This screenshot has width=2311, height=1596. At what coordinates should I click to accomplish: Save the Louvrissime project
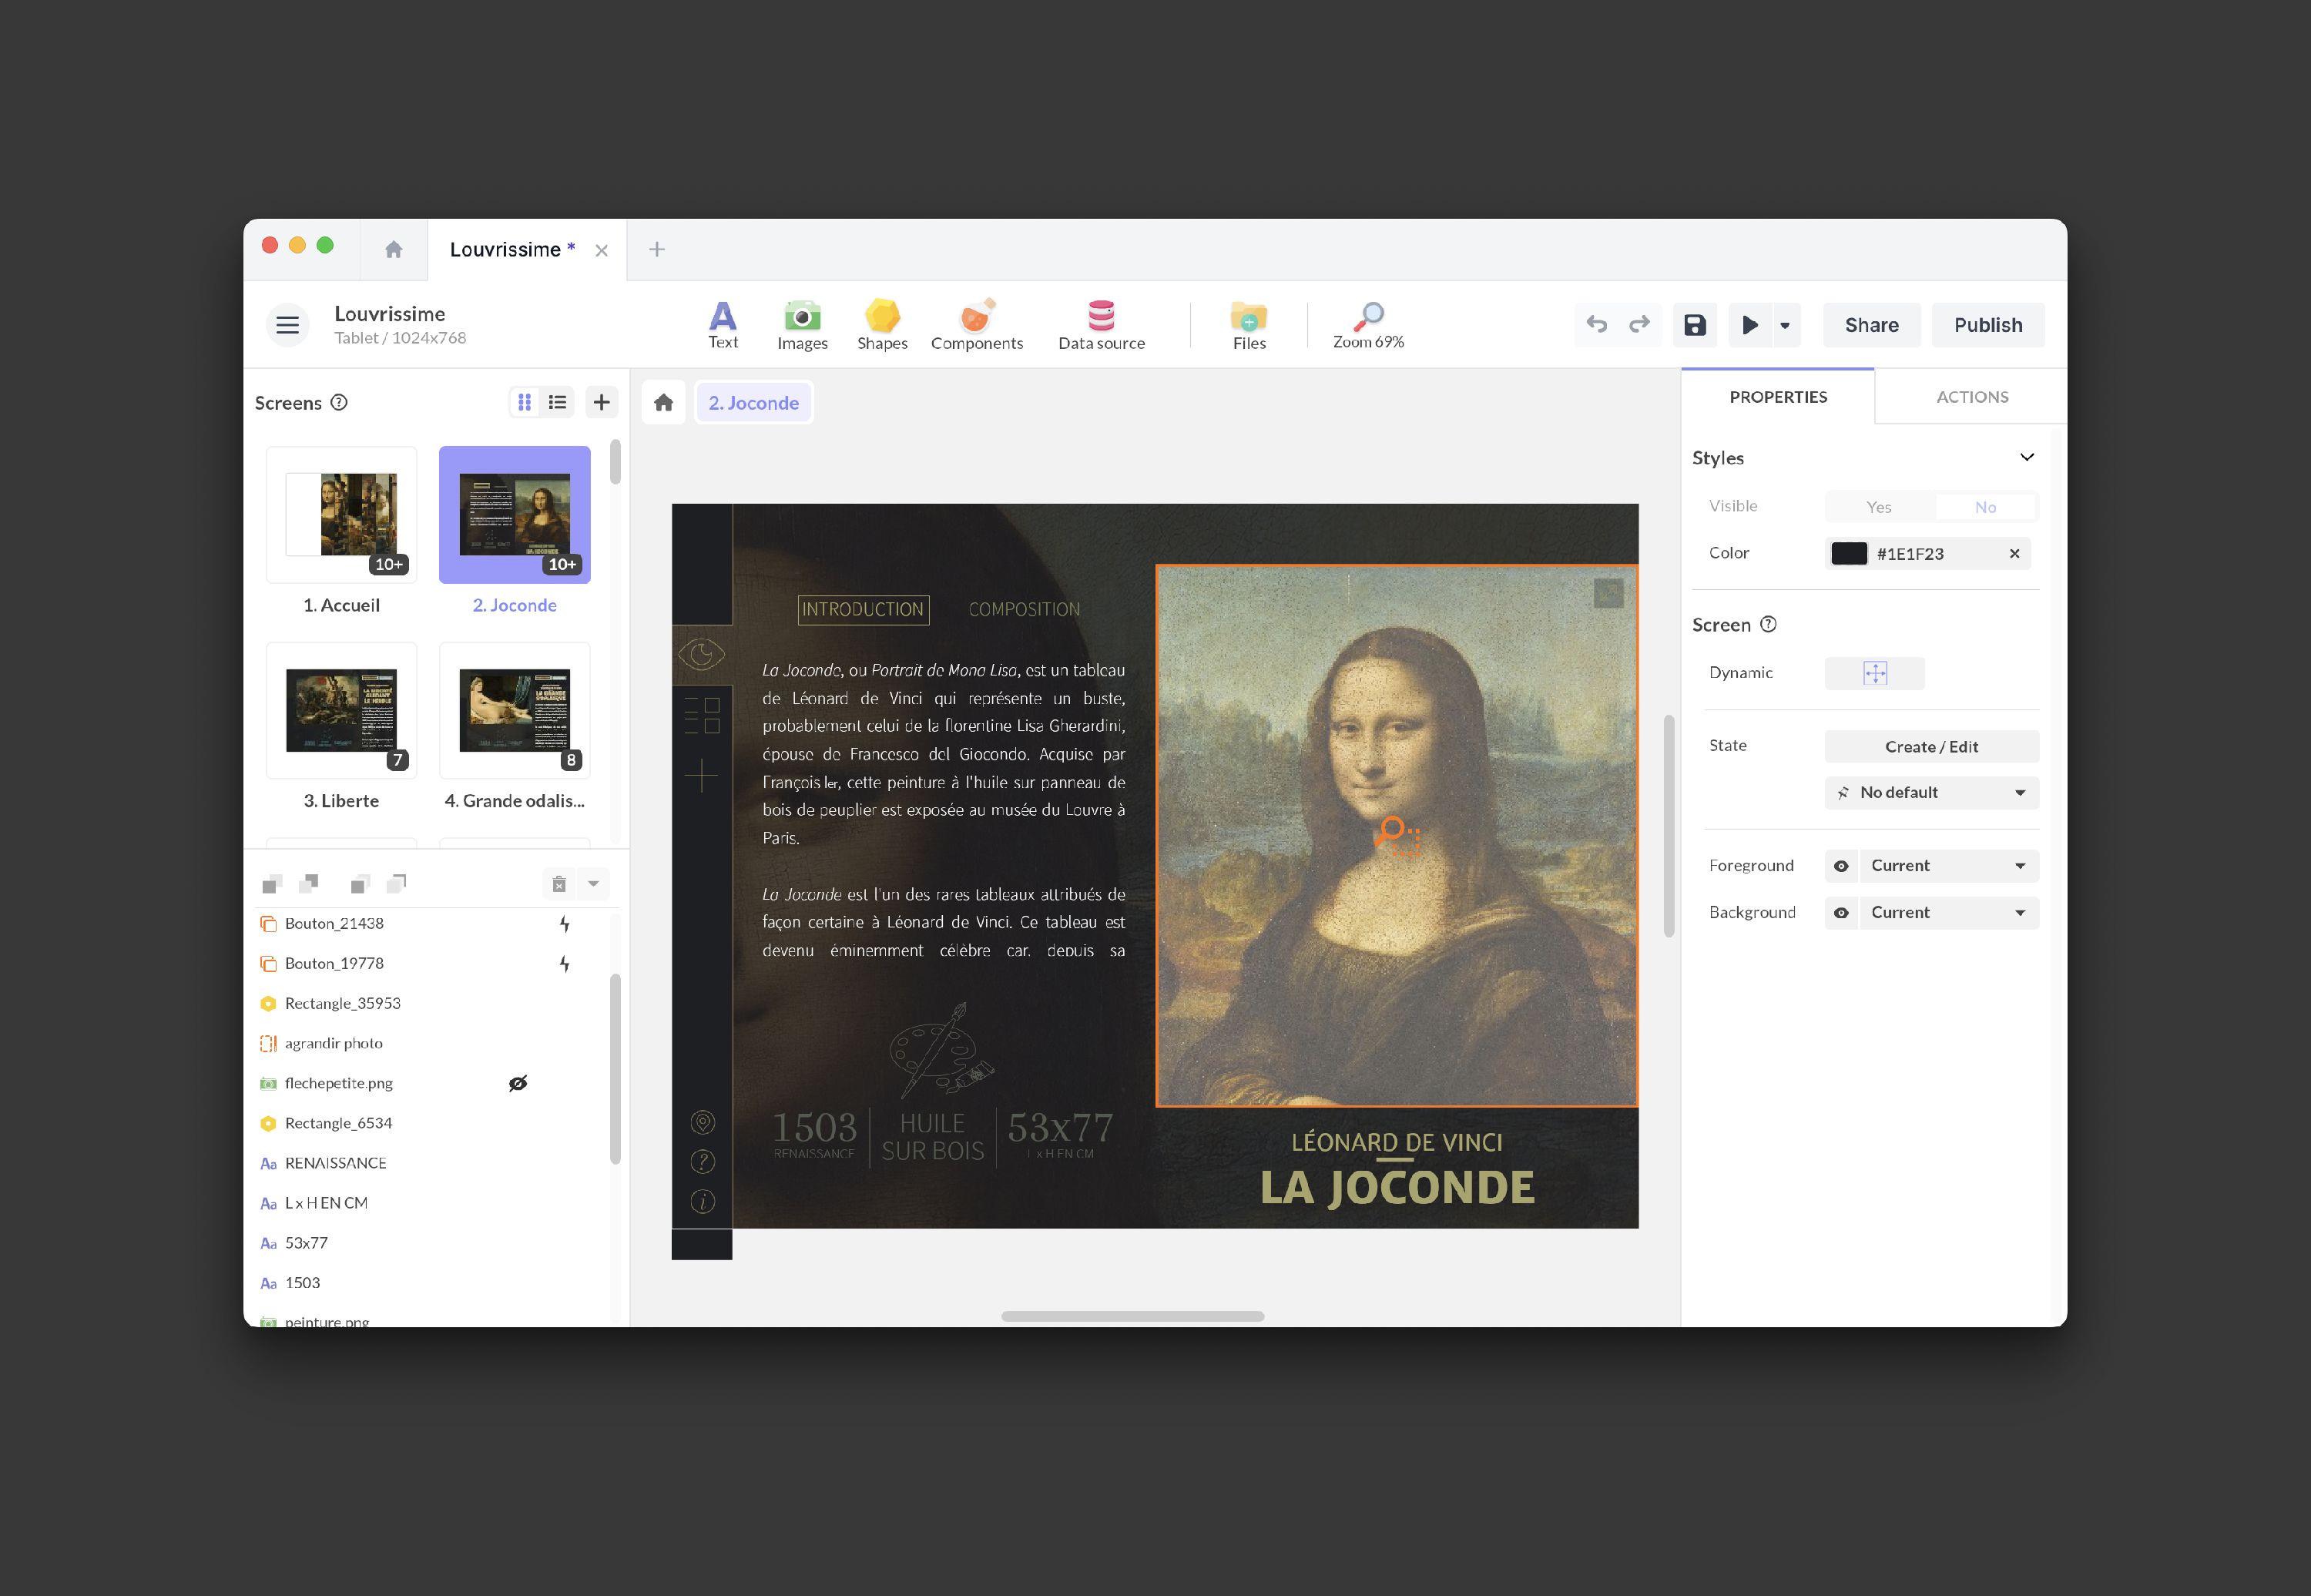click(x=1694, y=324)
